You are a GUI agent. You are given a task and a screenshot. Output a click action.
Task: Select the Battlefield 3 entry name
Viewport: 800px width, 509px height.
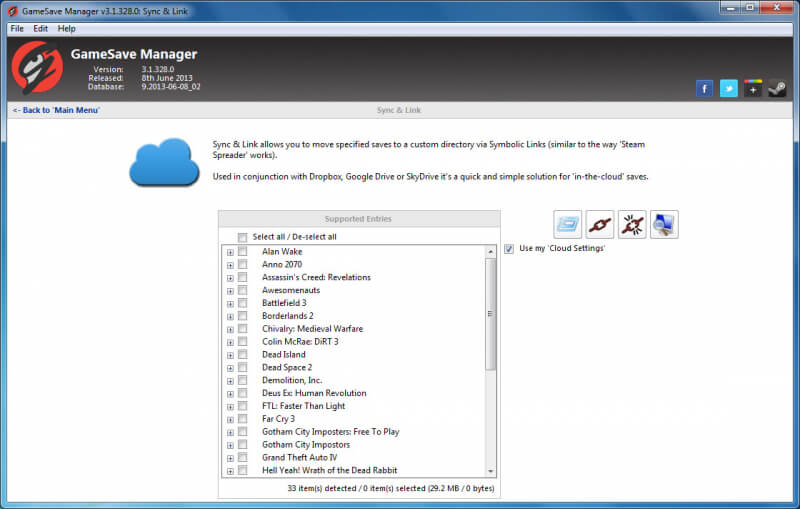(284, 303)
